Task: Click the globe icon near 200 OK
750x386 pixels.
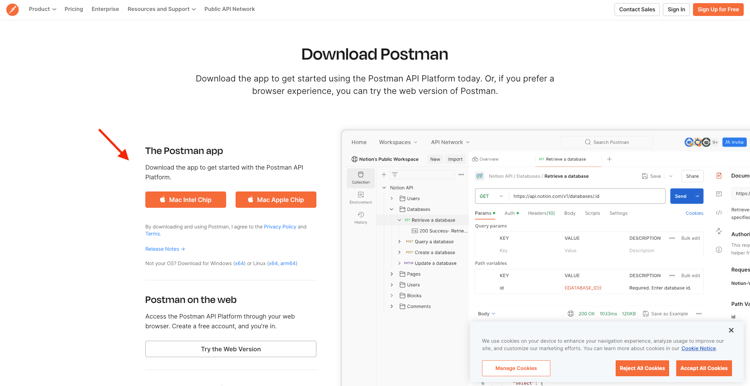Action: (570, 314)
